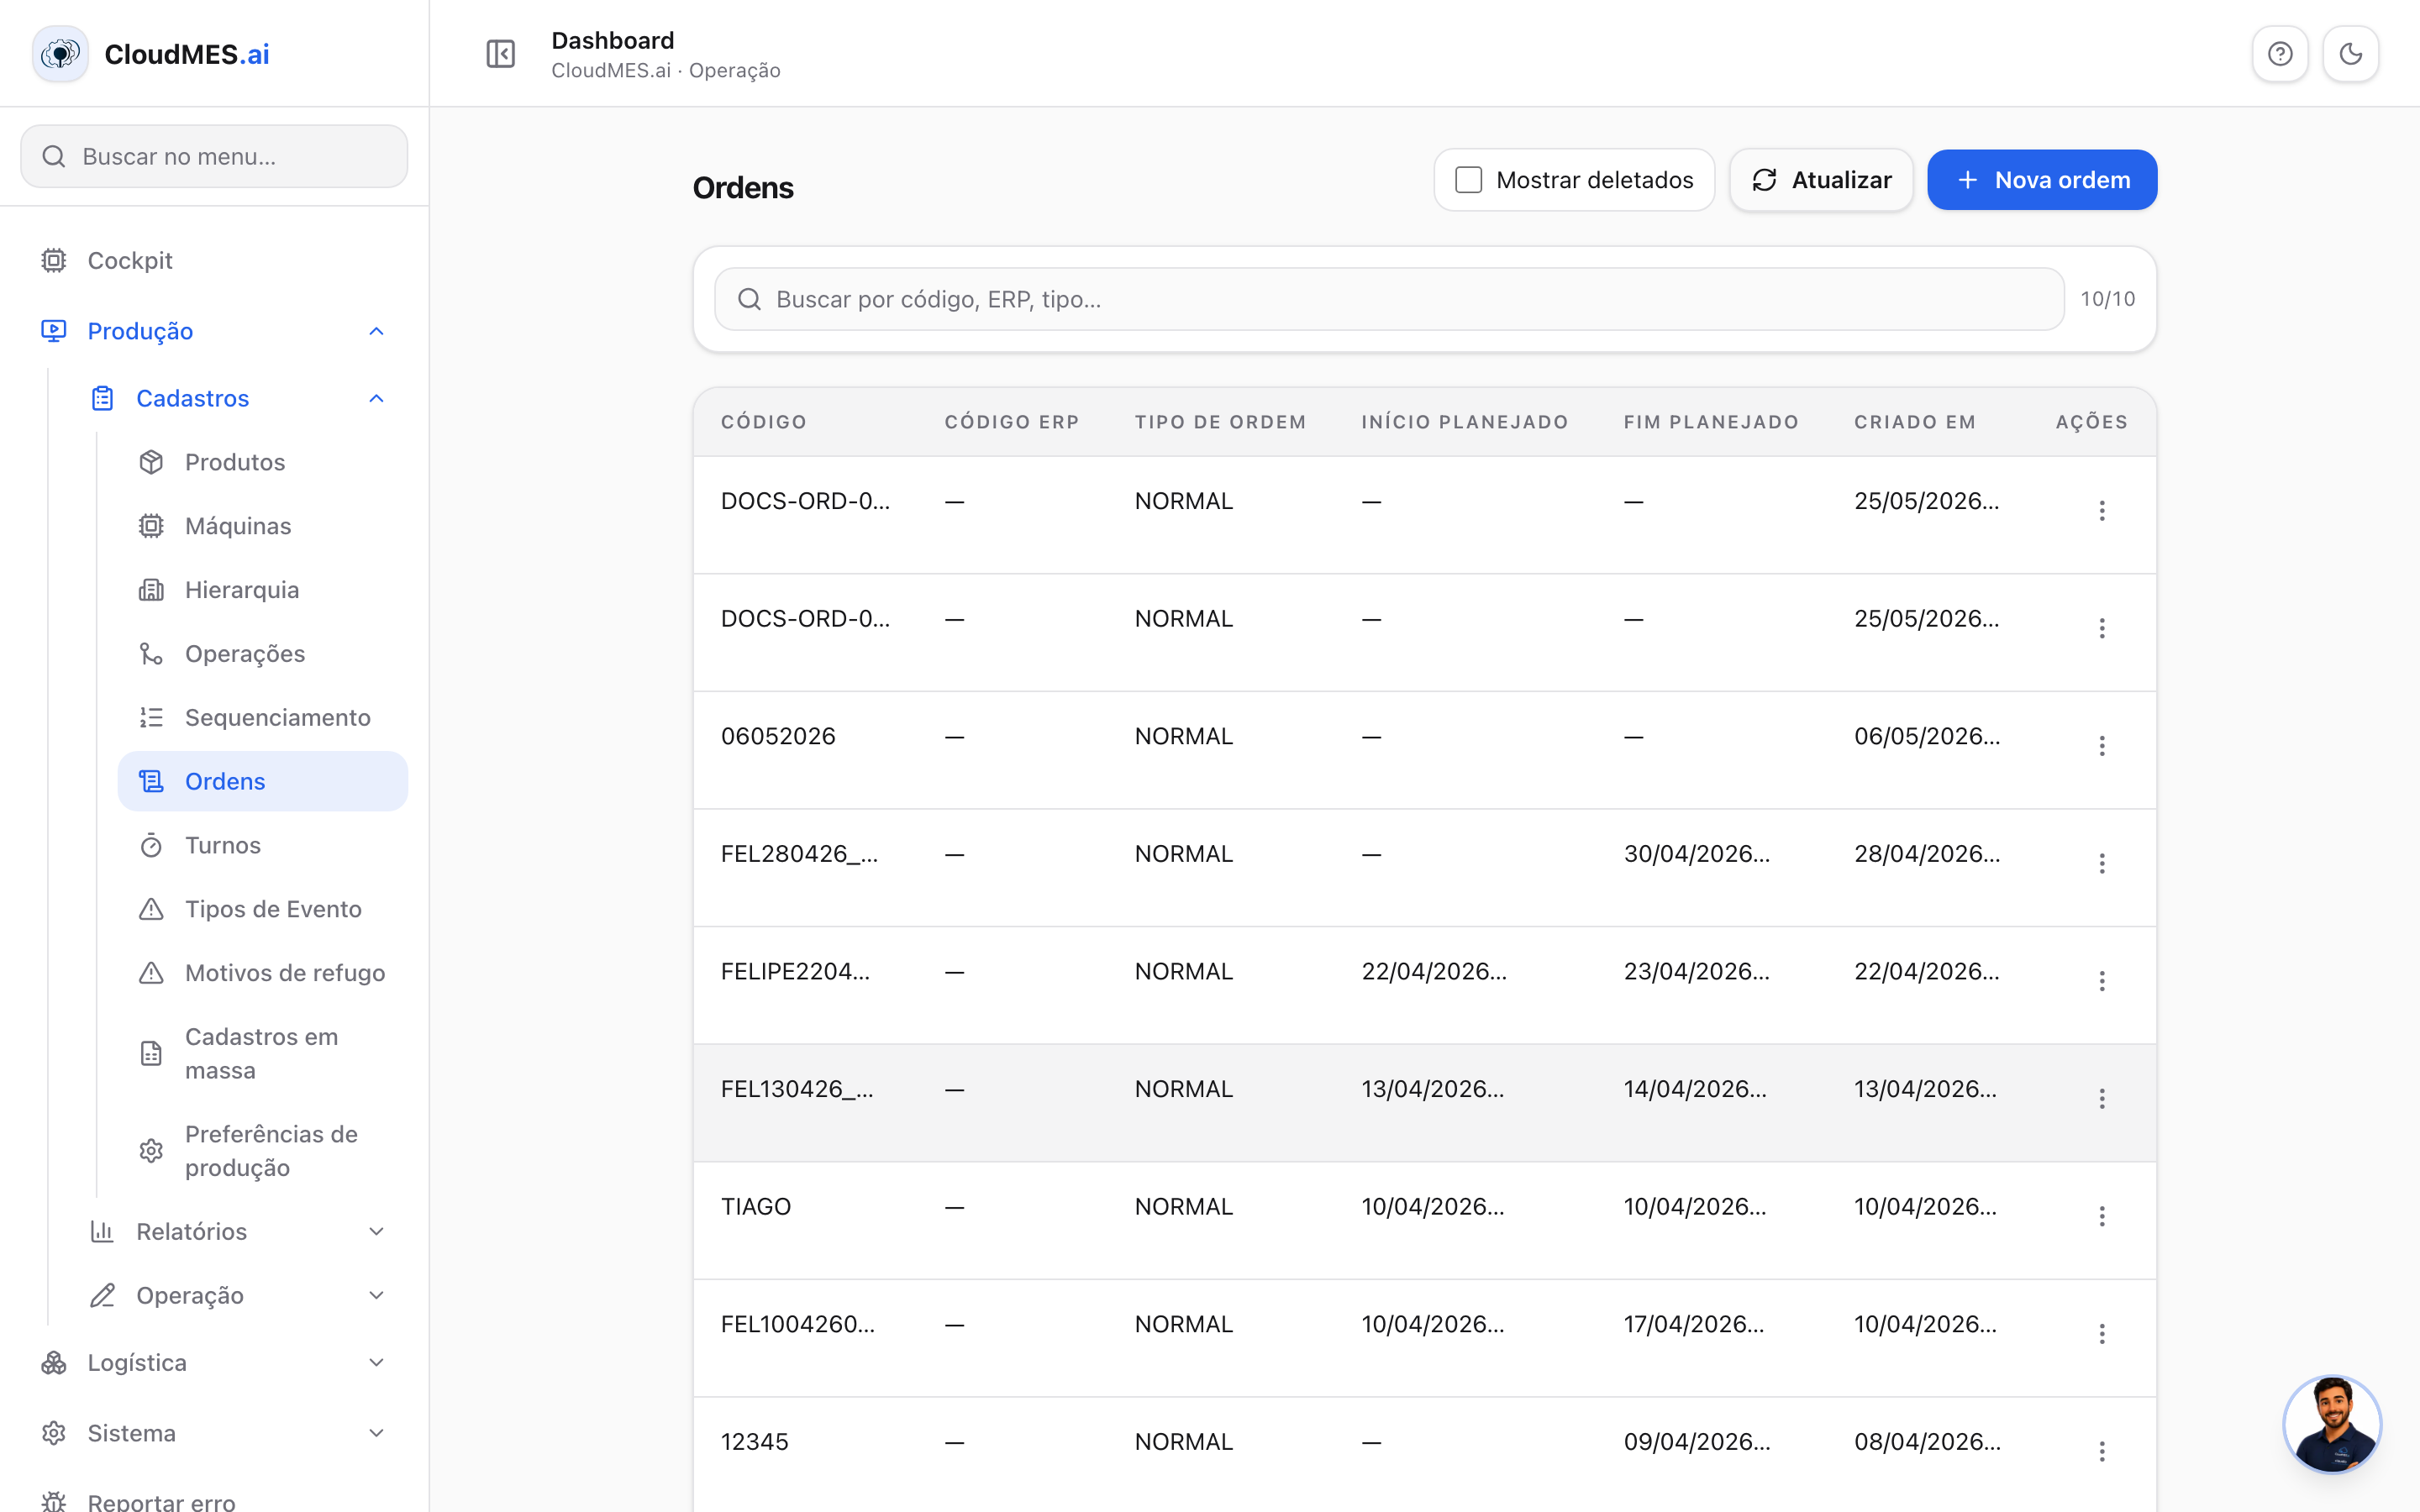Select the TIAGO order code cell

point(756,1206)
